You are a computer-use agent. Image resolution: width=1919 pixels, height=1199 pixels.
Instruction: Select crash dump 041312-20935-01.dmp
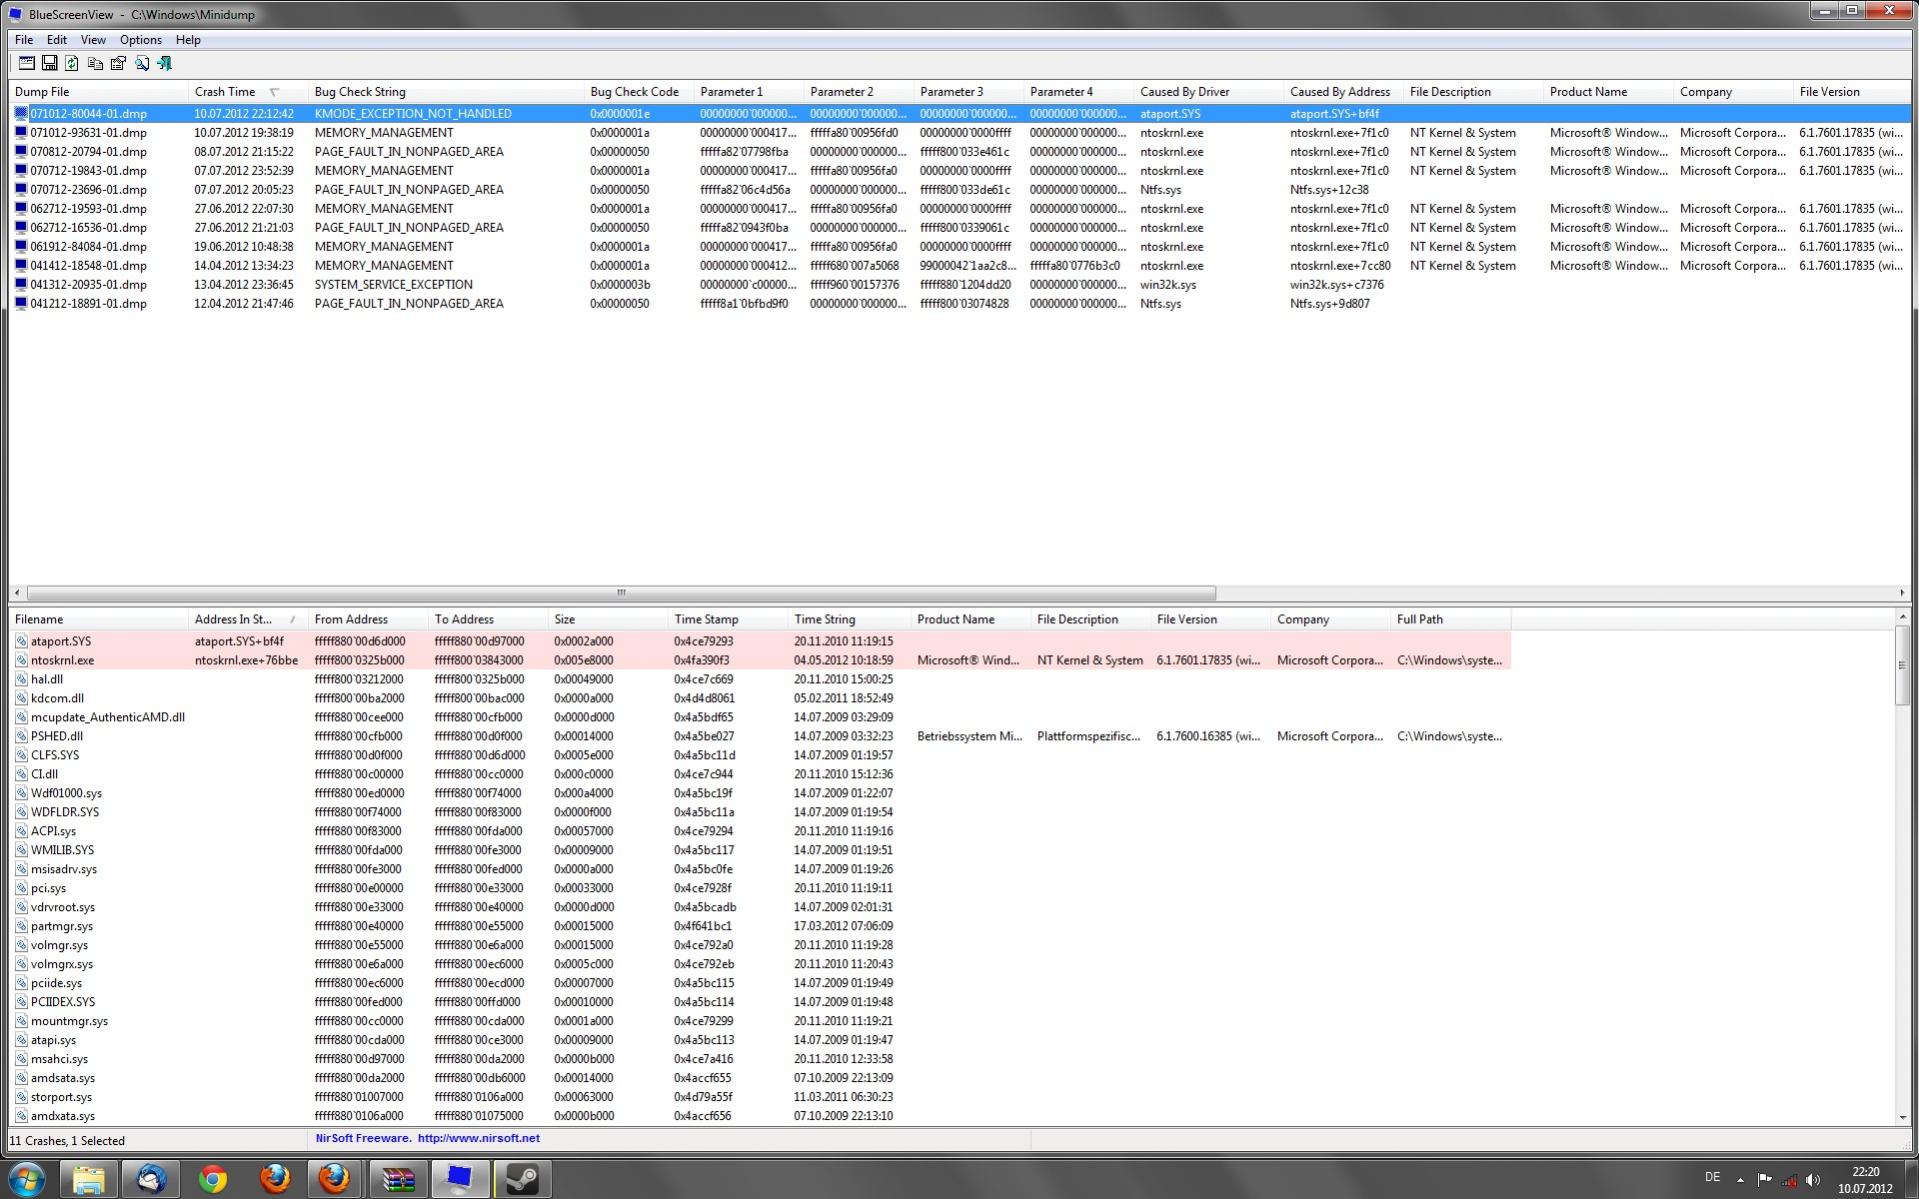(960, 285)
